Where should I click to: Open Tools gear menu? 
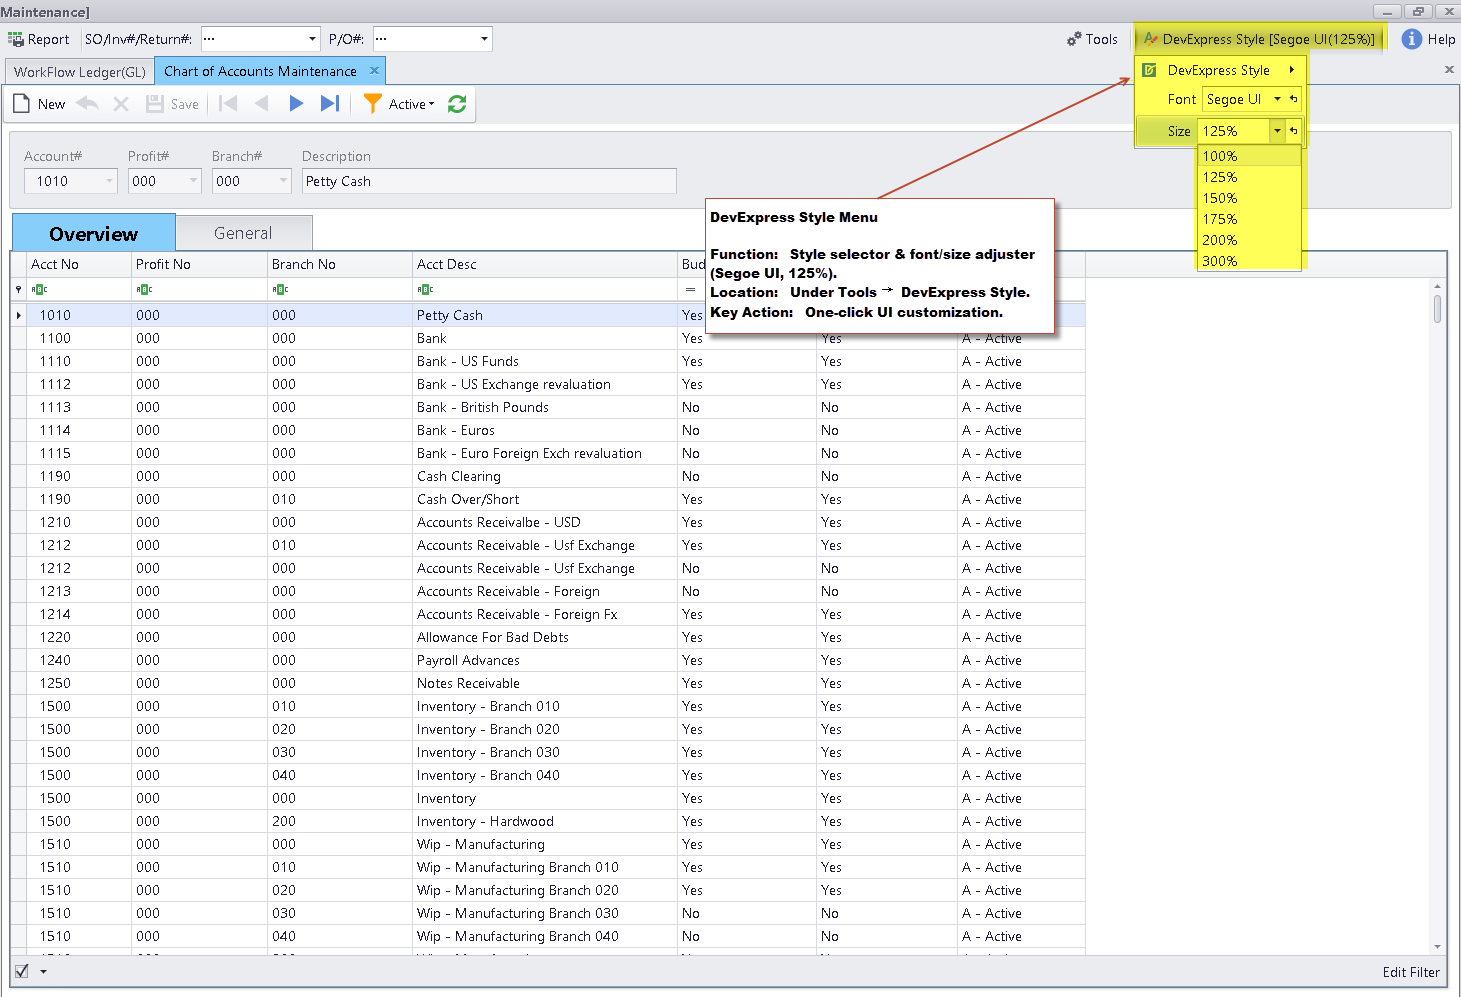[1091, 39]
